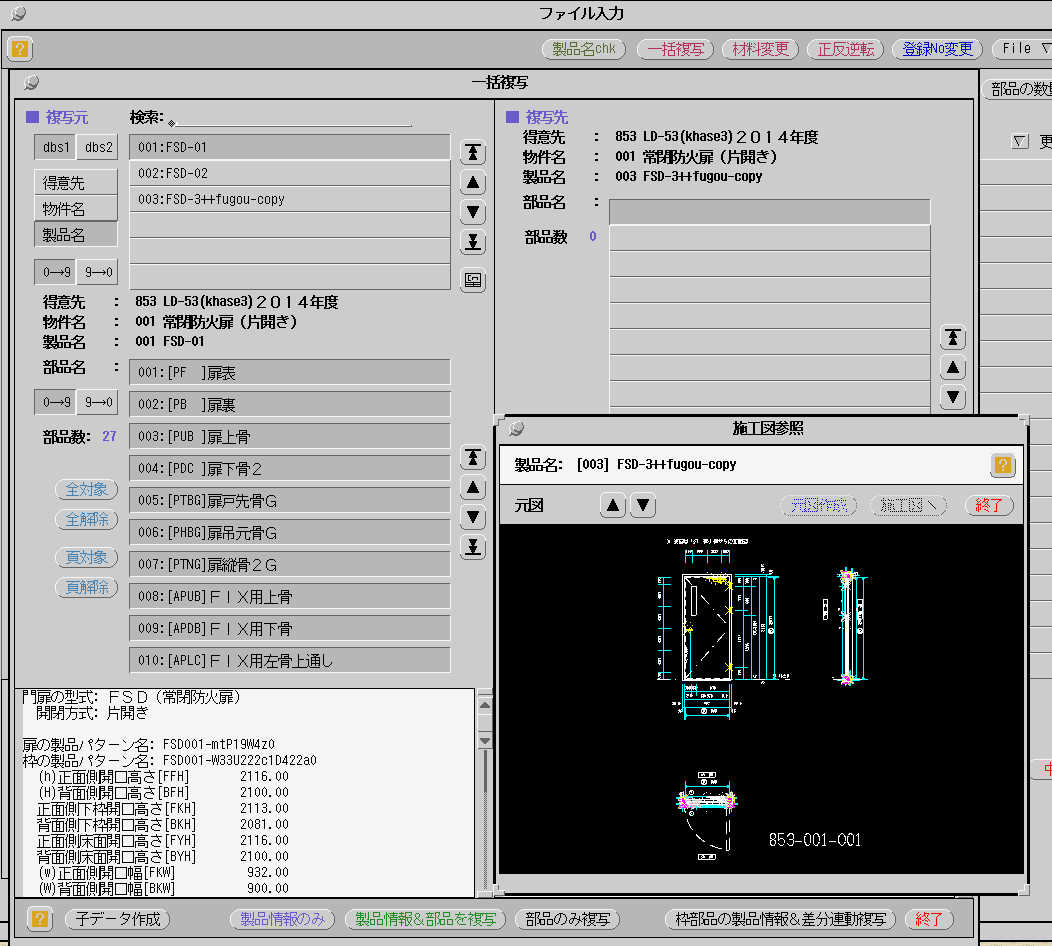
Task: Sort product list 0→9 ascending
Action: click(56, 272)
